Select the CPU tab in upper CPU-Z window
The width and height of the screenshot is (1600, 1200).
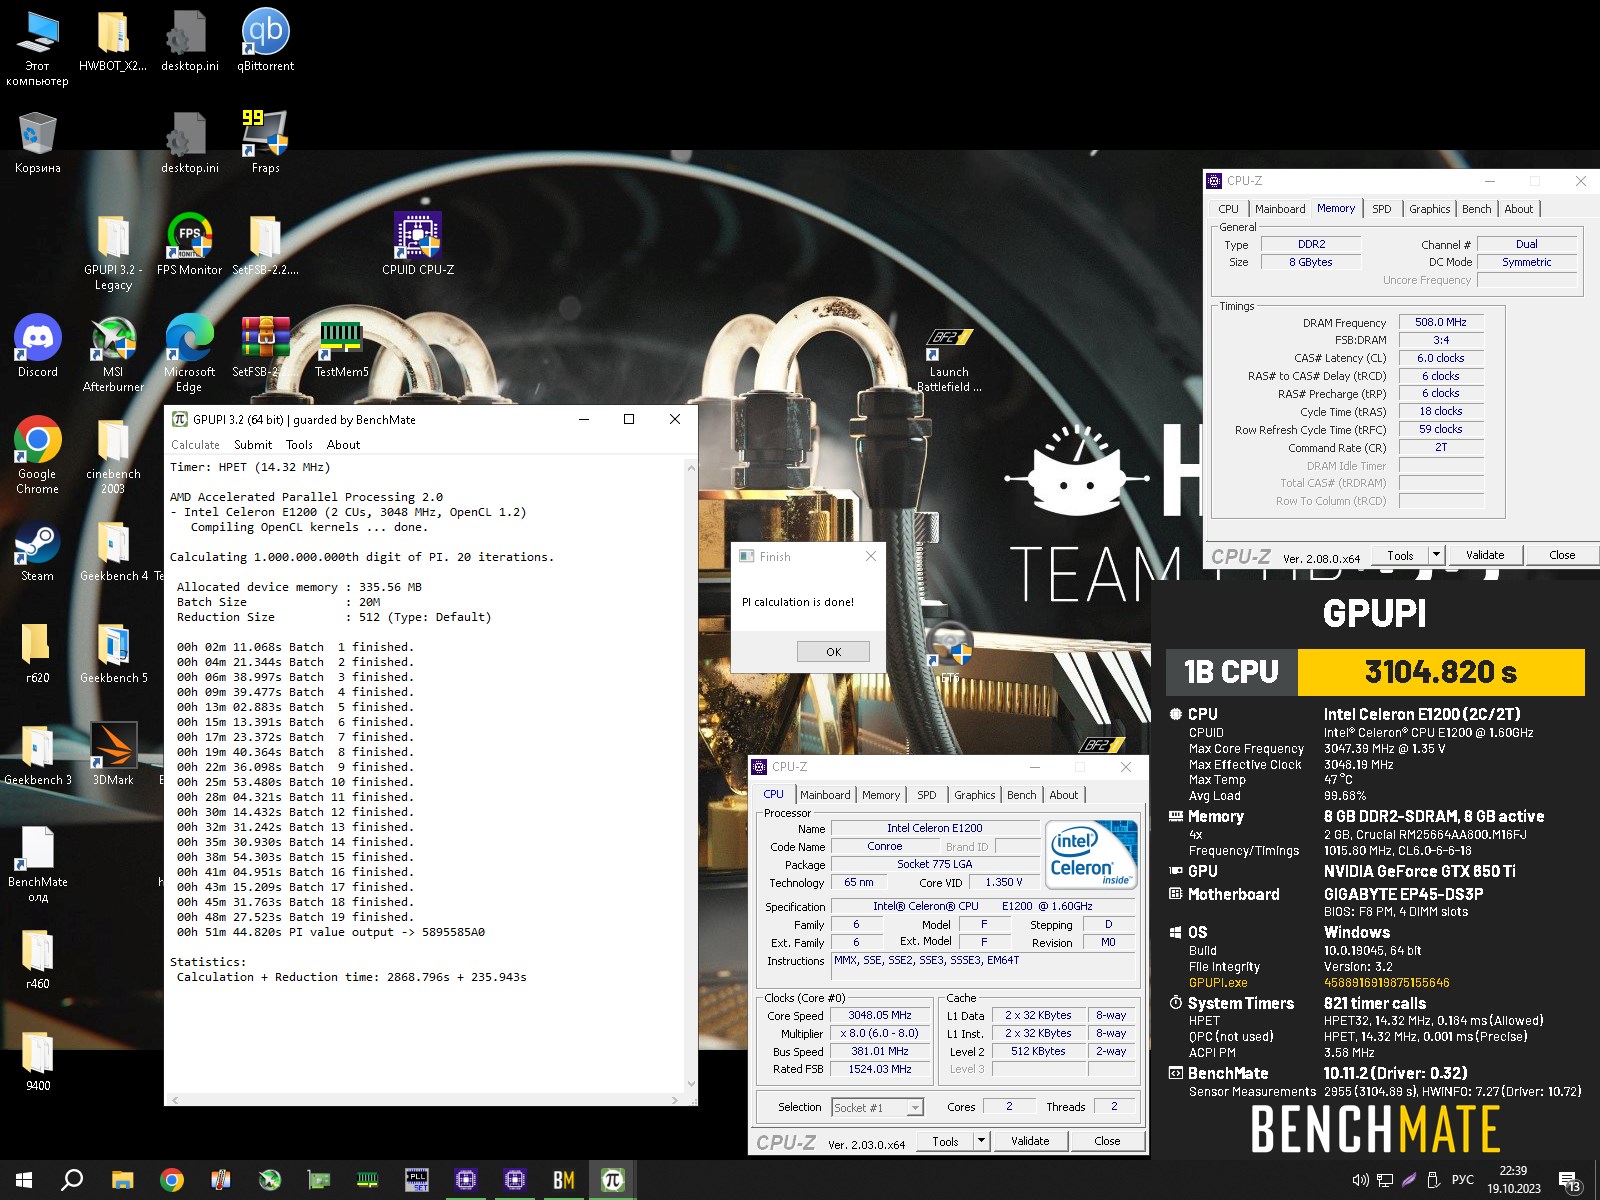[x=1228, y=209]
